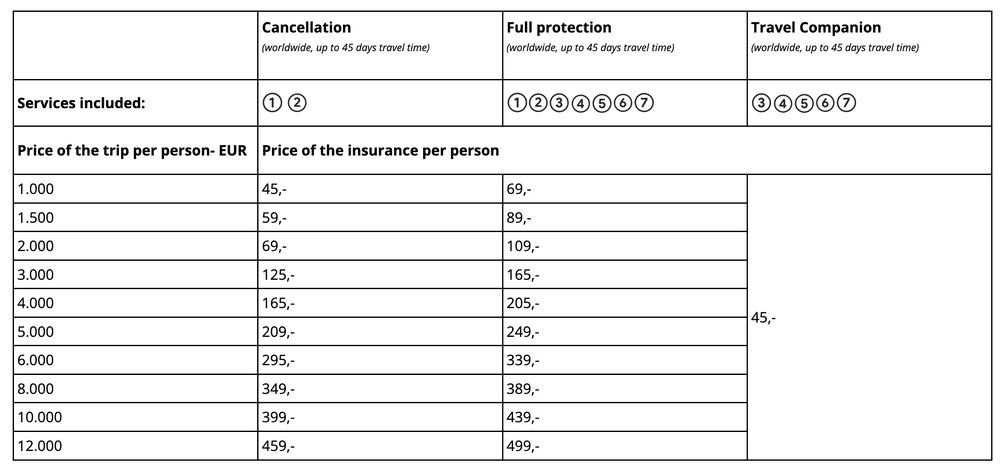Select circled number 4 under Full protection

[x=581, y=102]
